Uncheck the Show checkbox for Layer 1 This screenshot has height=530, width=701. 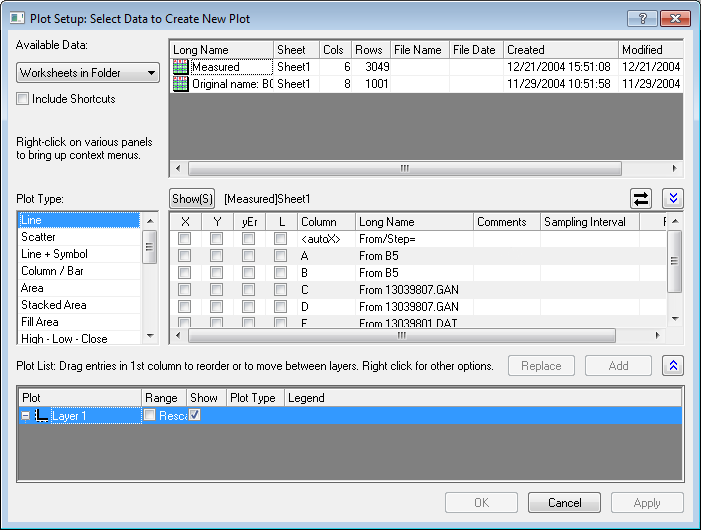tap(195, 415)
